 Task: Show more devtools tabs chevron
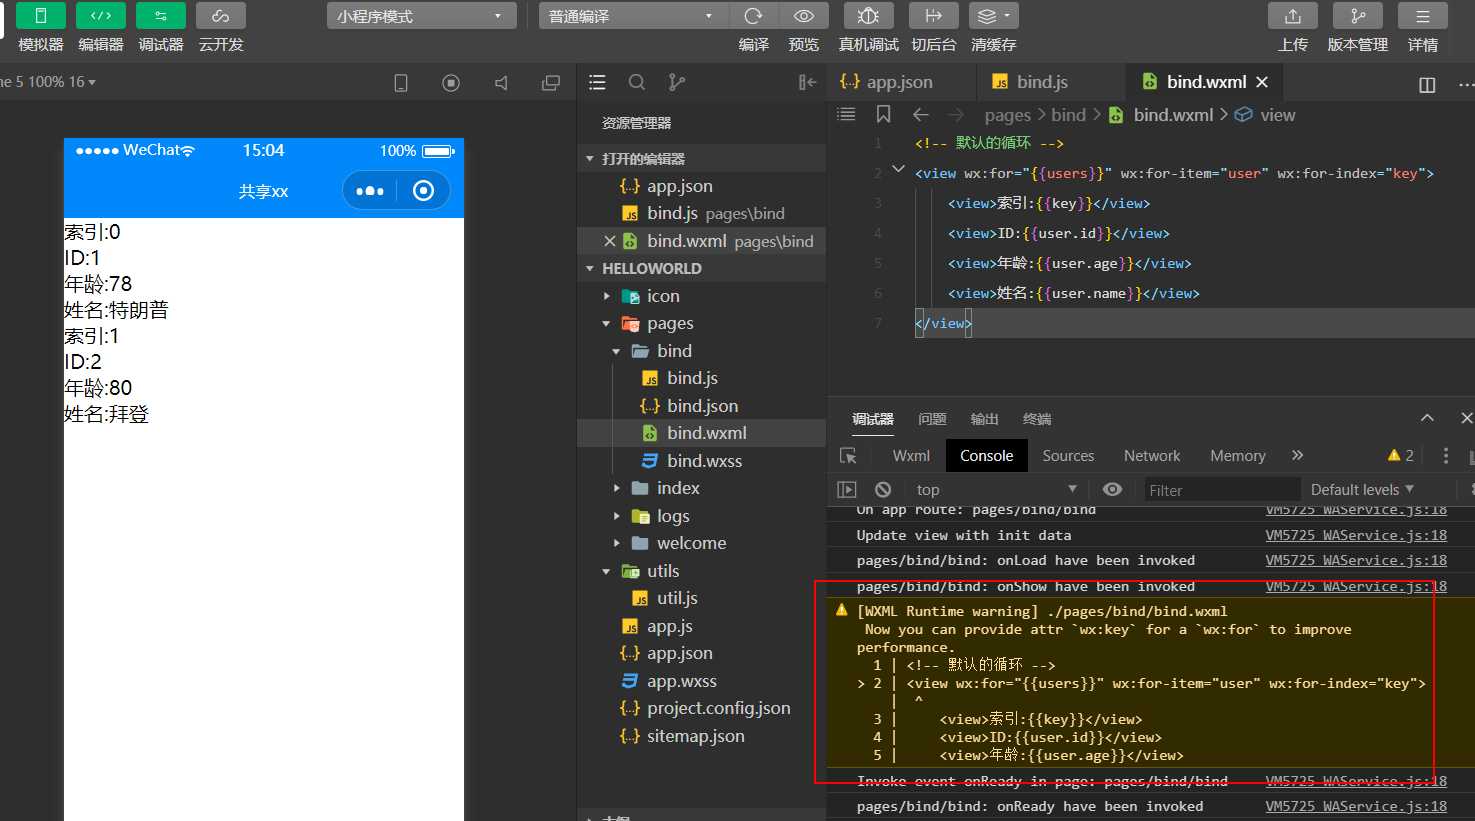pyautogui.click(x=1297, y=455)
